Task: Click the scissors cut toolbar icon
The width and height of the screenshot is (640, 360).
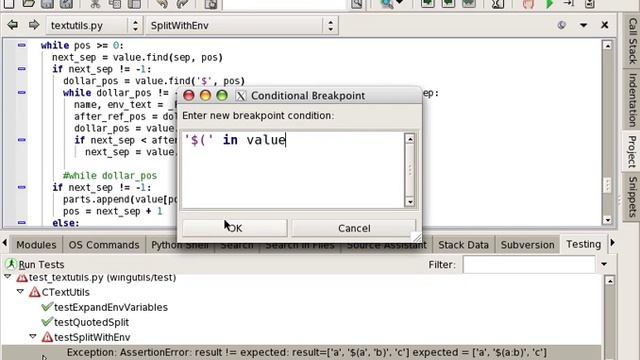Action: click(x=95, y=4)
